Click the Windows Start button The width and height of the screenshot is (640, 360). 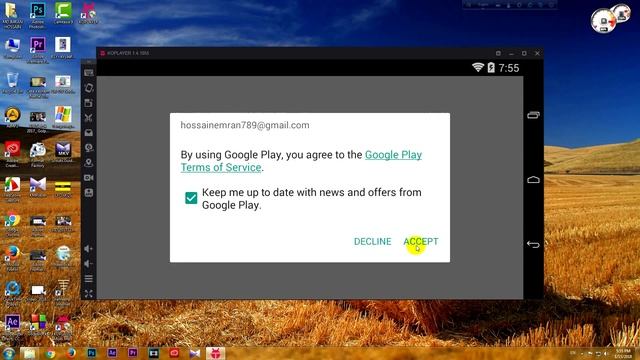click(8, 353)
